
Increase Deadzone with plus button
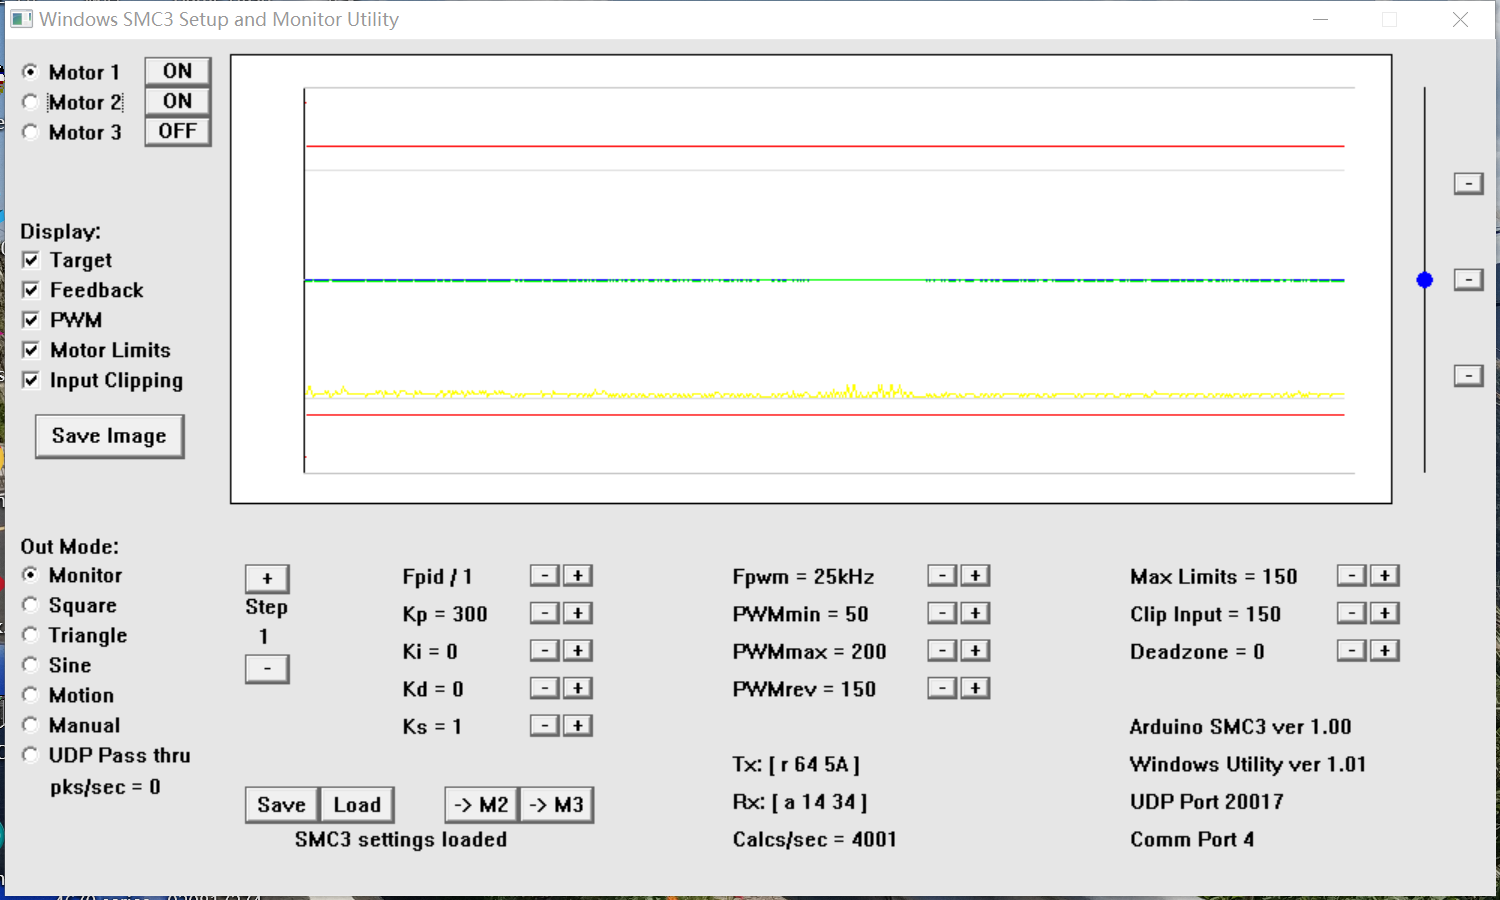click(1385, 650)
